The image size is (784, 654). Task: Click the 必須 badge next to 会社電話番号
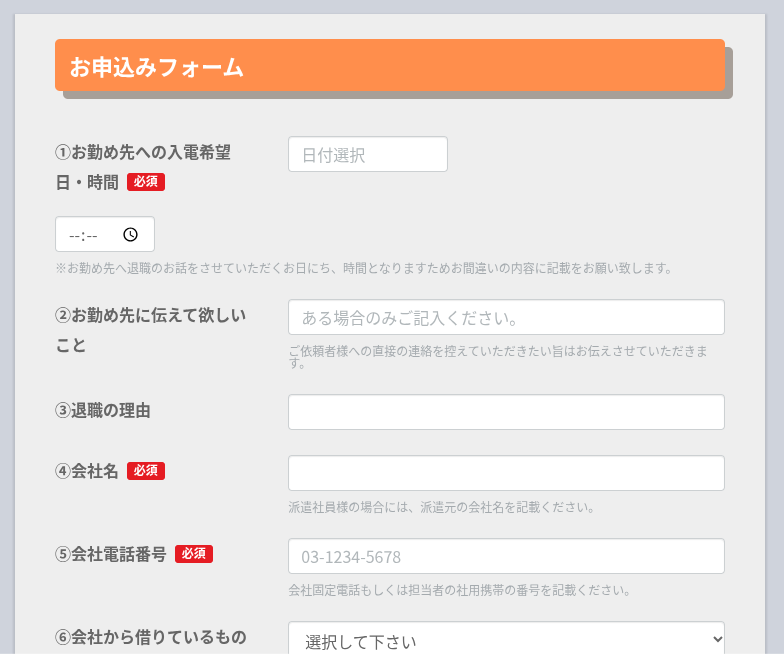pos(194,553)
